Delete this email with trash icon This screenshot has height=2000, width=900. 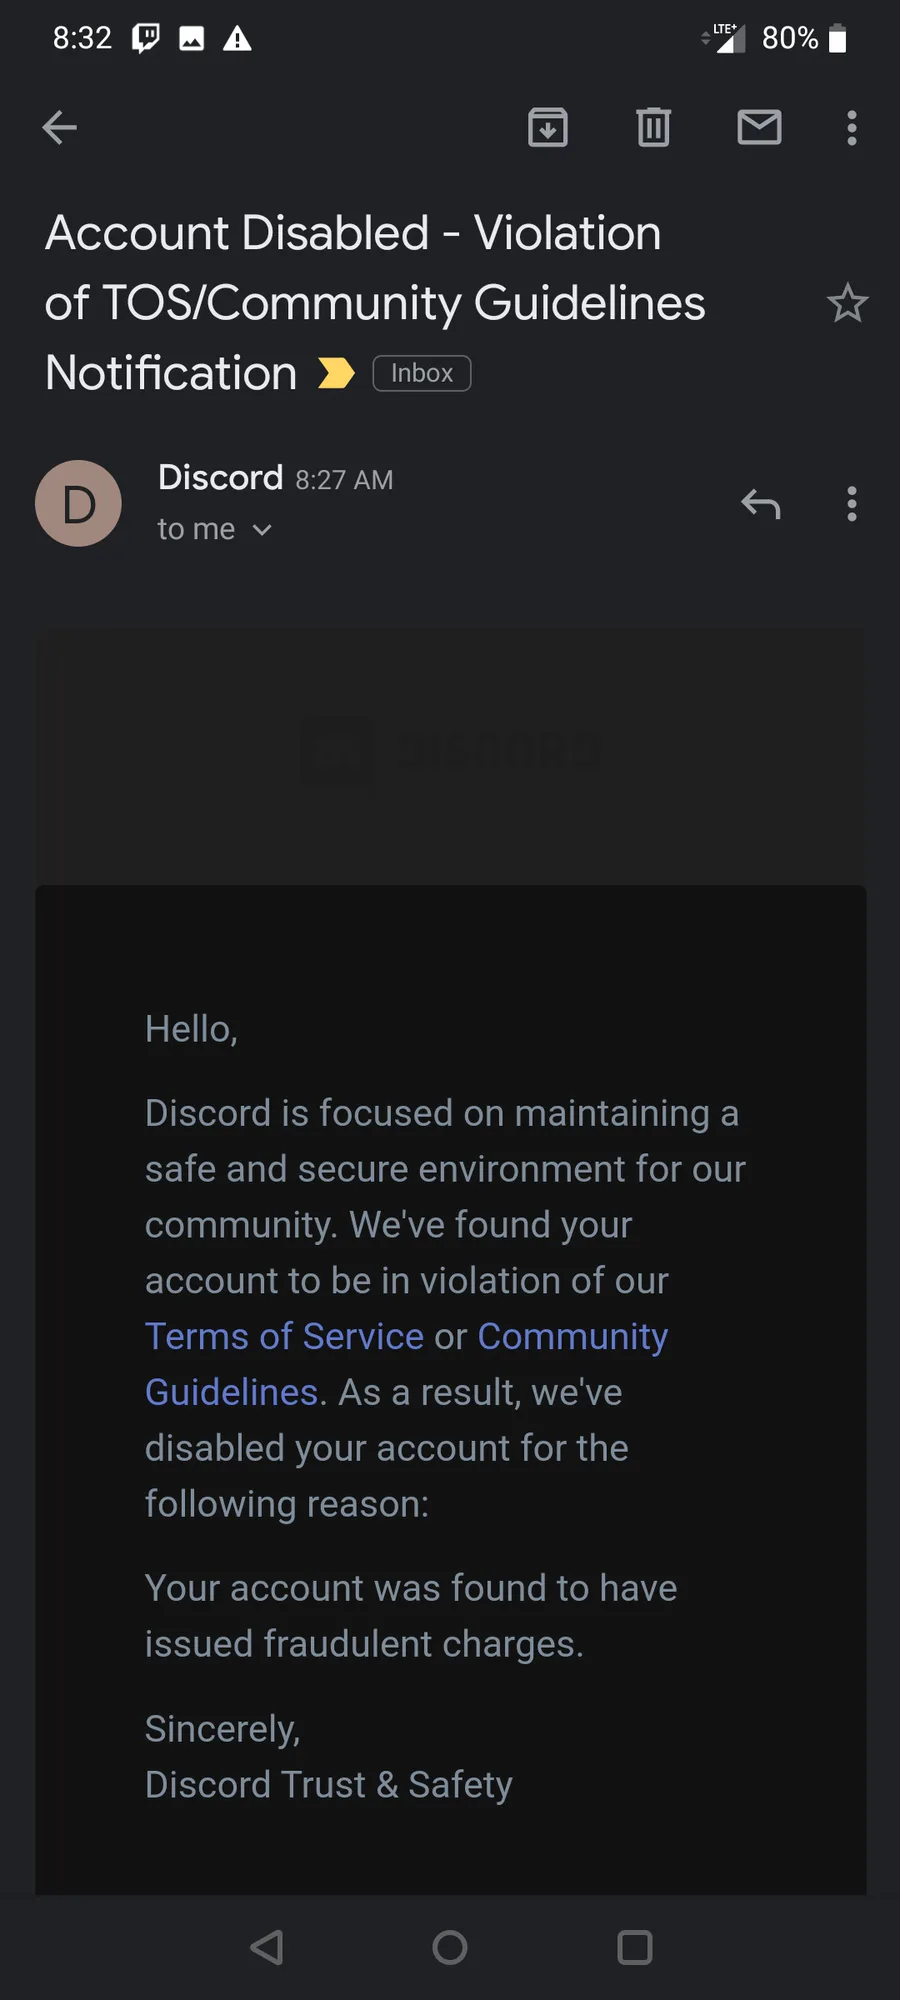pos(653,127)
